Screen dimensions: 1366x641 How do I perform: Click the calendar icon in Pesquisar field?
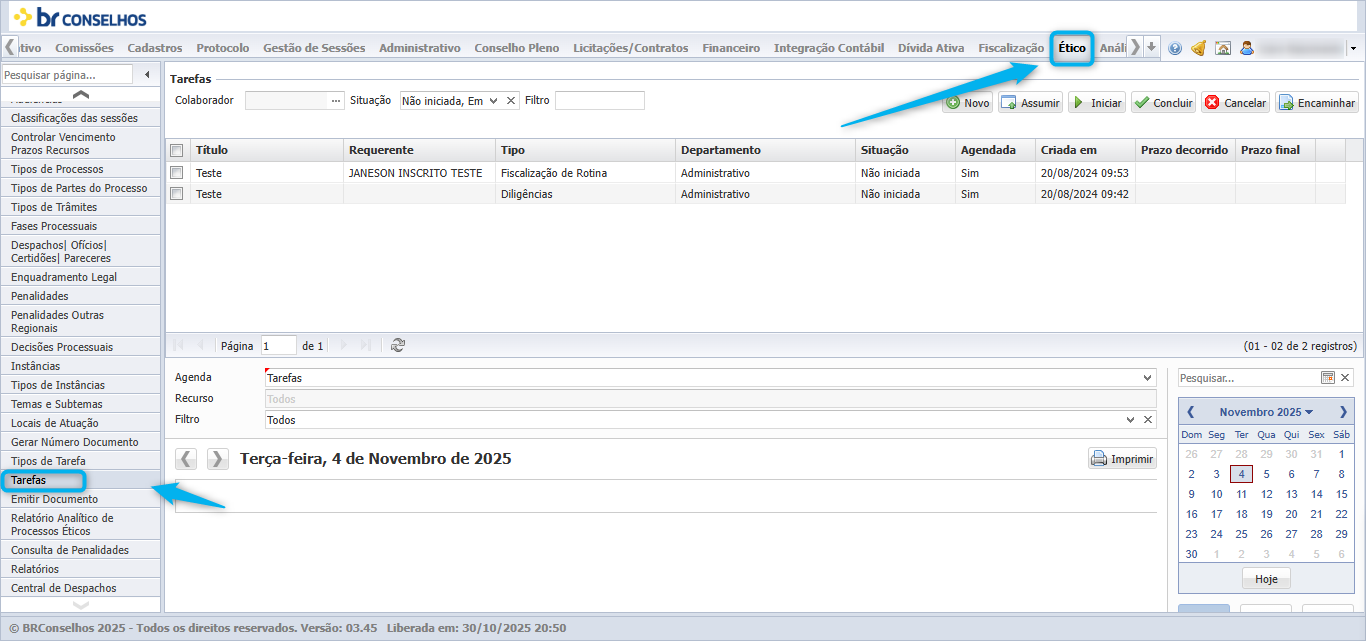tap(1328, 378)
